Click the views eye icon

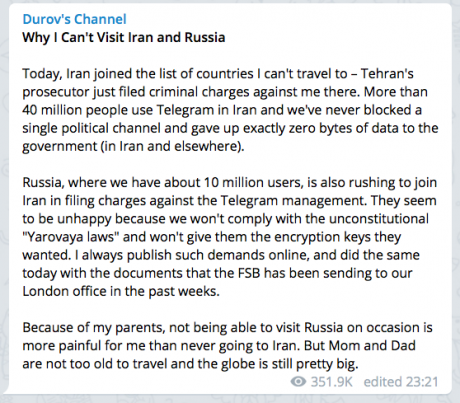298,382
